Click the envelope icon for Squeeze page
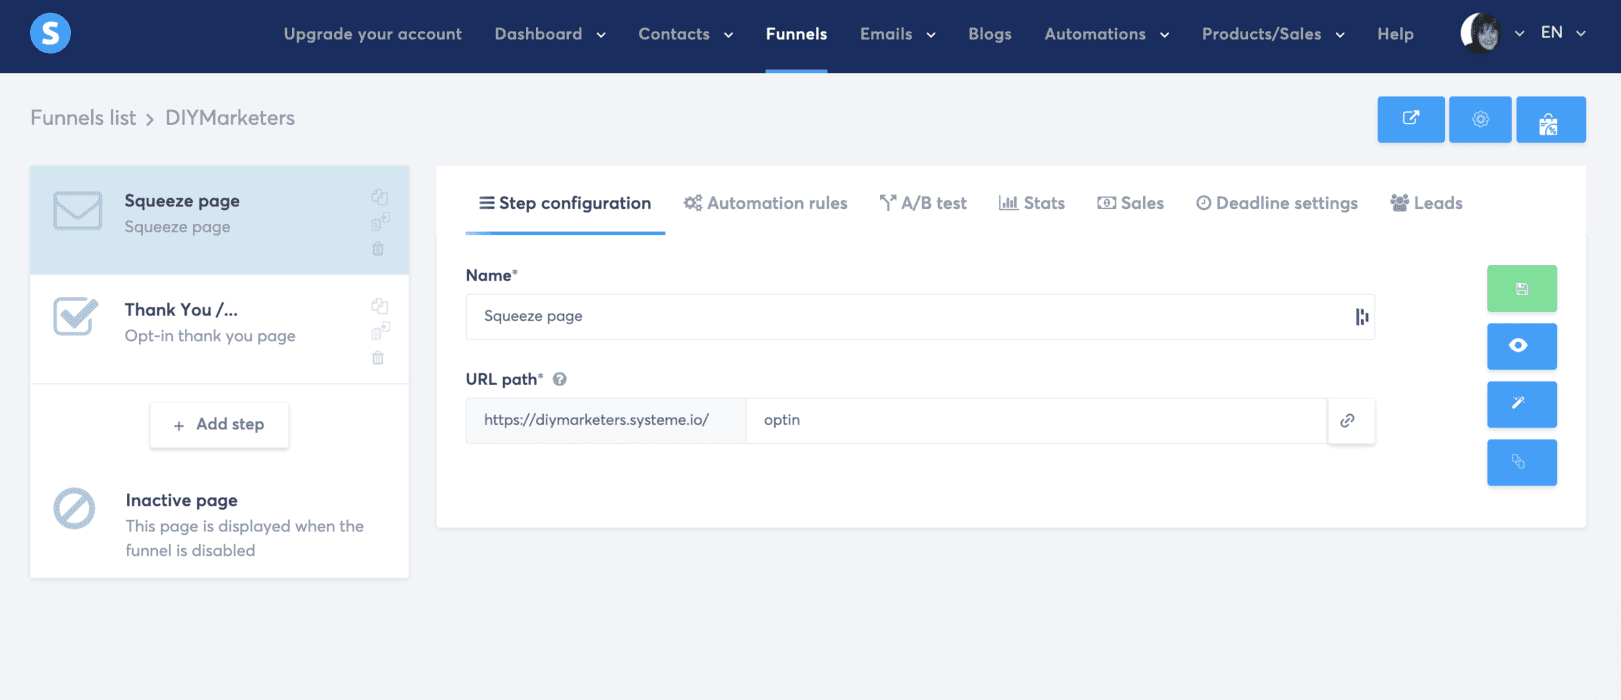Viewport: 1621px width, 700px height. [77, 211]
